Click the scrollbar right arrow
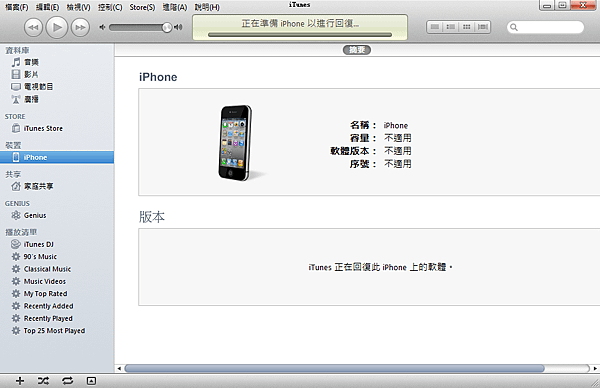The image size is (600, 388). [x=595, y=368]
